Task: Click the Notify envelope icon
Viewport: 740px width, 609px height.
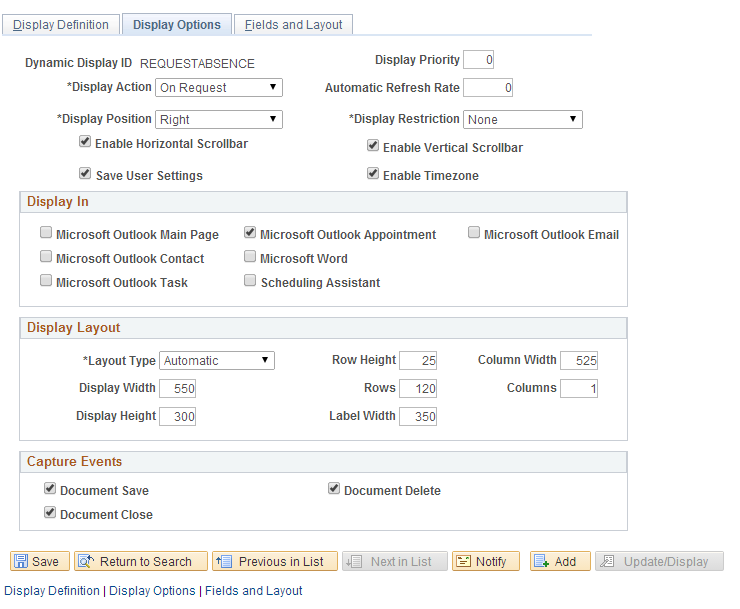Action: tap(464, 561)
